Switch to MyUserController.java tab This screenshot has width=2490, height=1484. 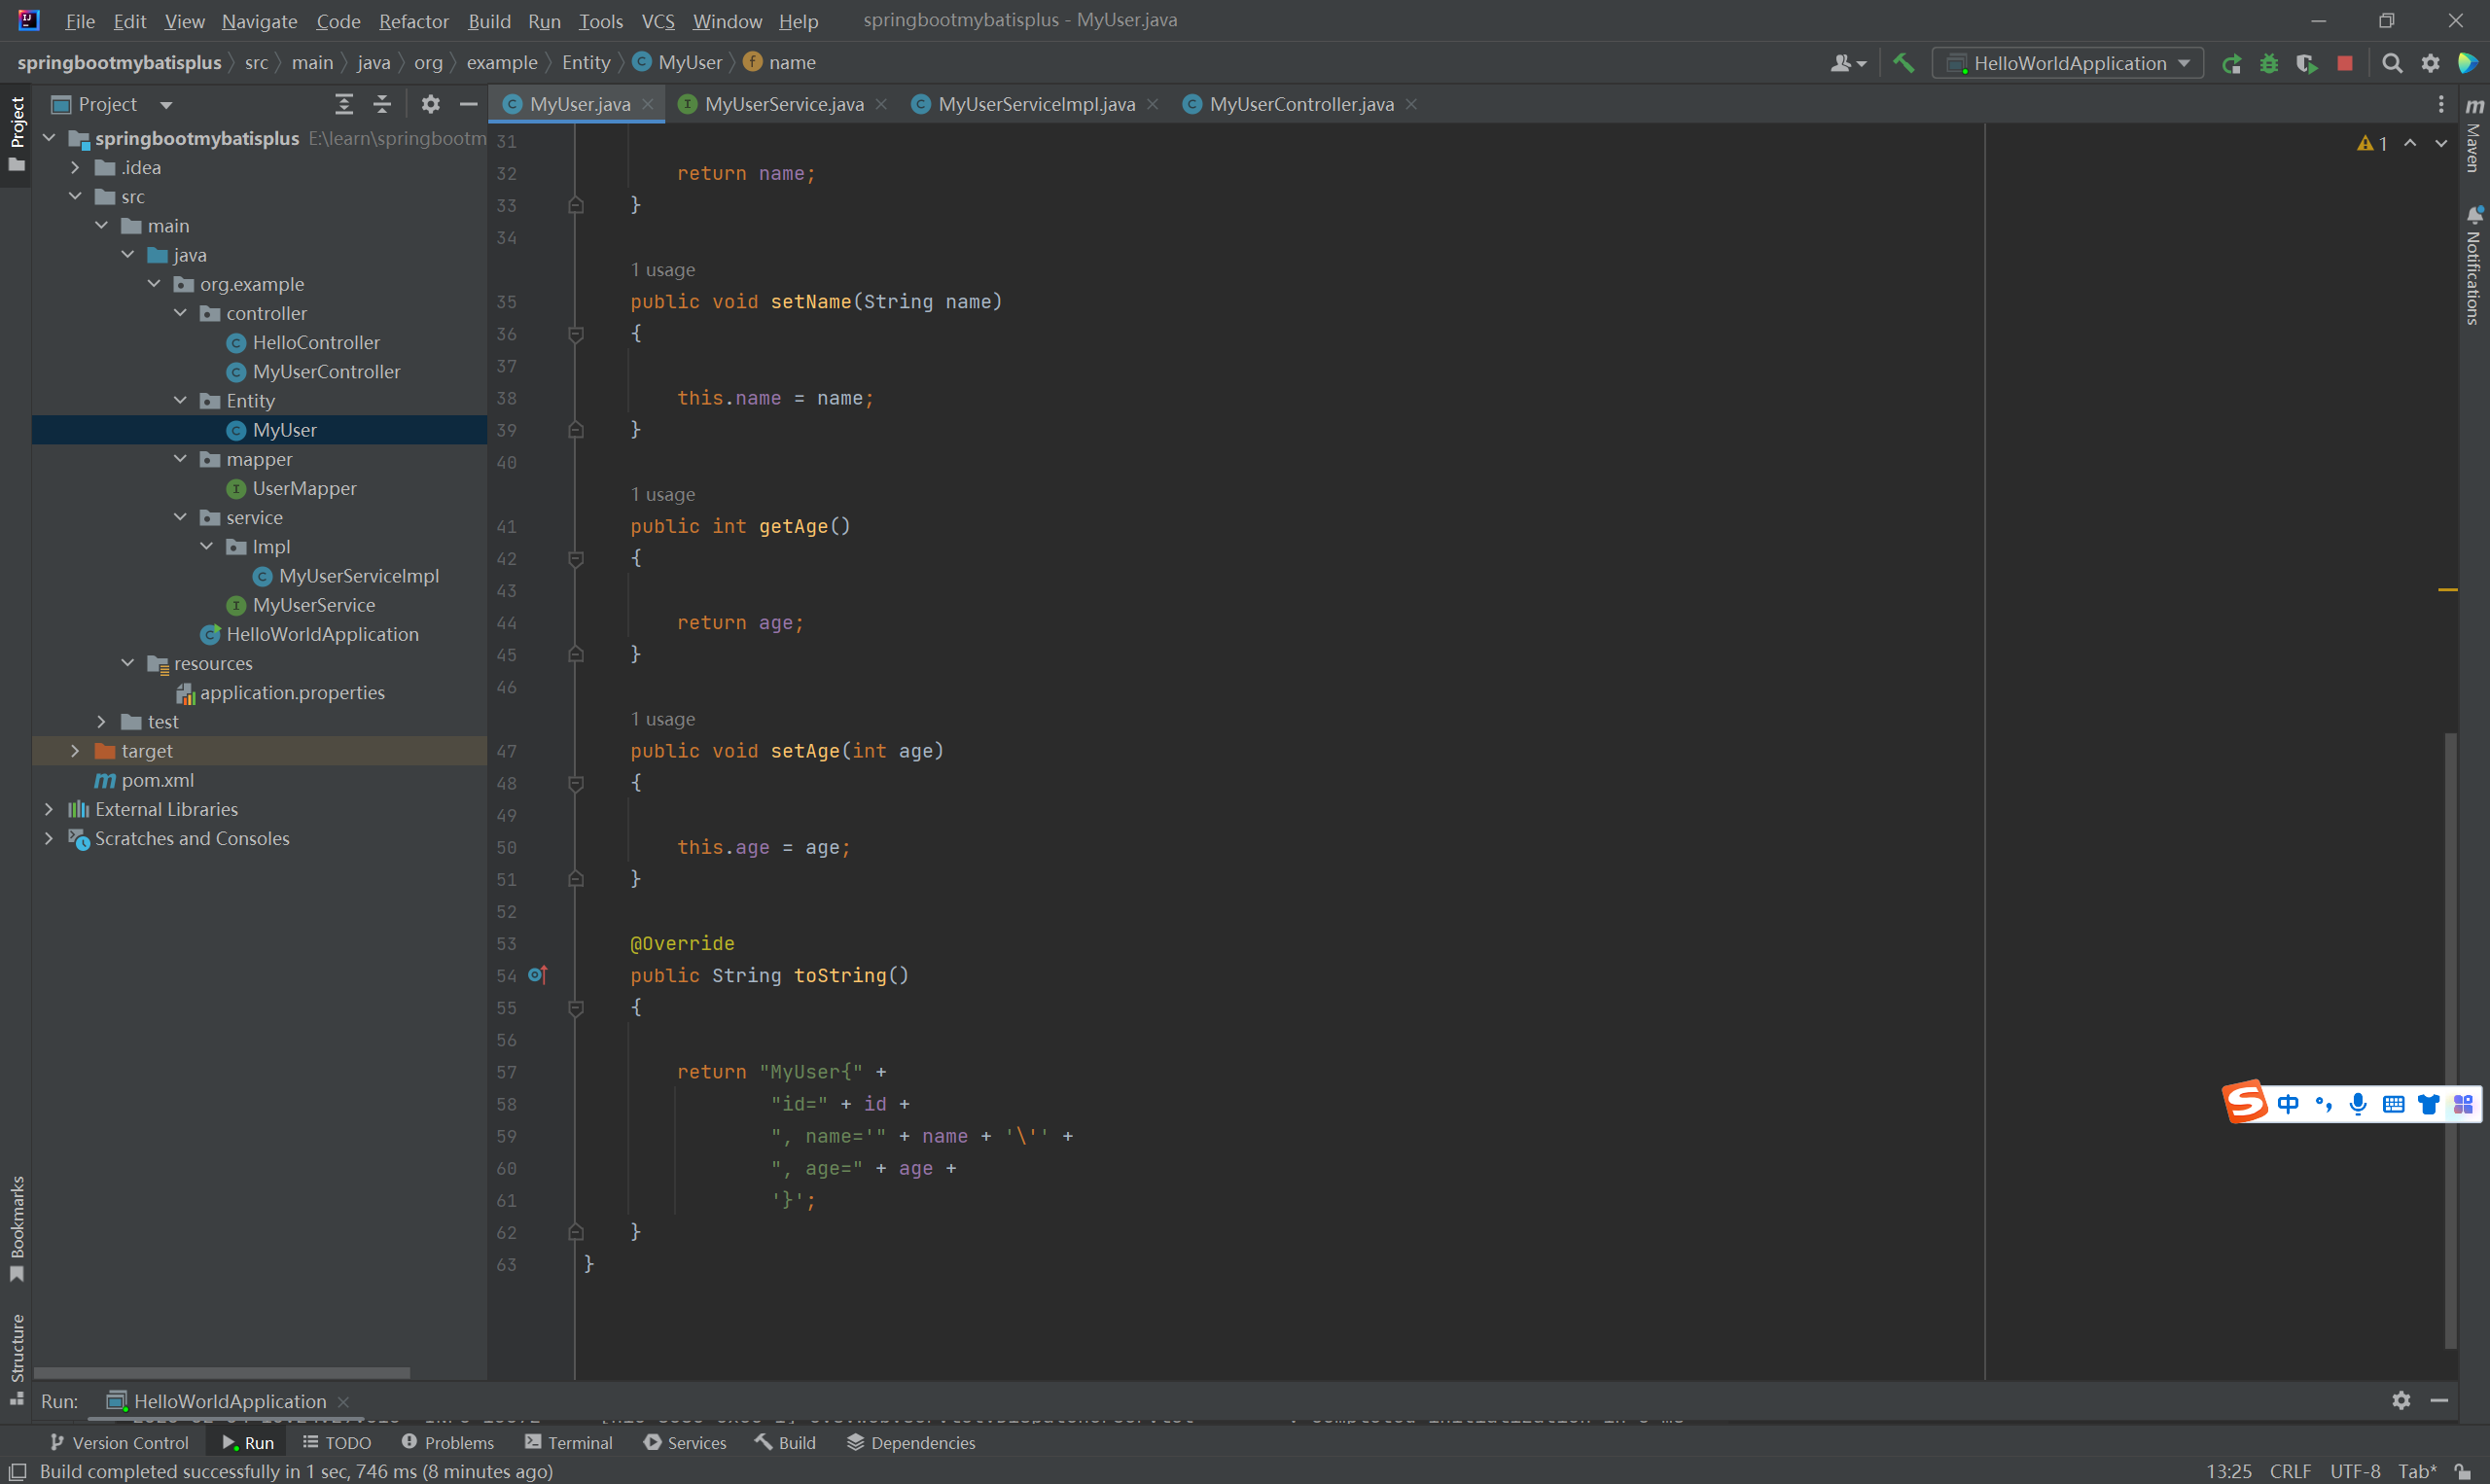[1299, 104]
